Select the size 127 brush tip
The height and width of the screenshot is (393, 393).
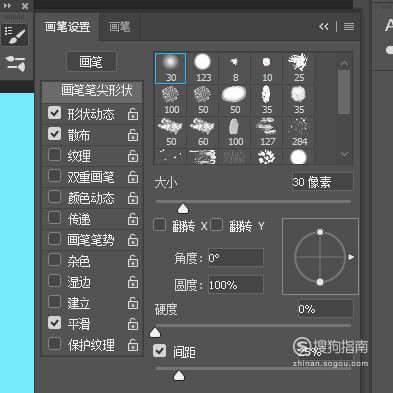point(267,132)
